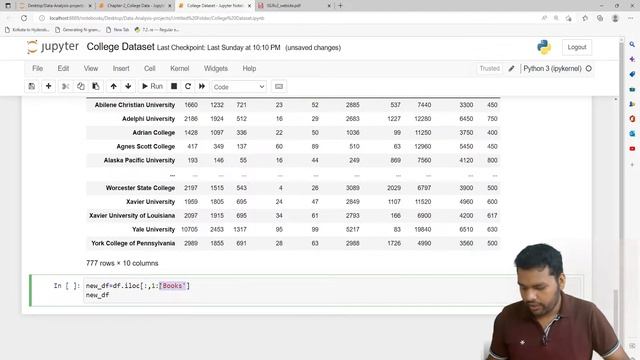The height and width of the screenshot is (360, 640).
Task: Open the New Tab bookmark
Action: point(118,30)
